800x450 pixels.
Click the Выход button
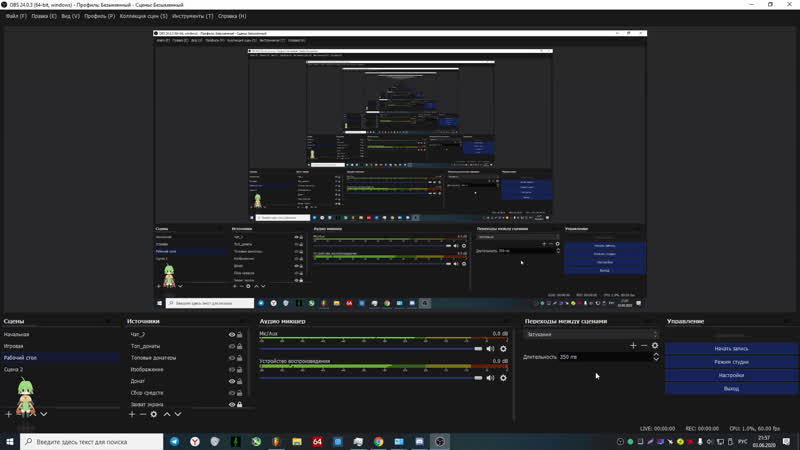coord(731,388)
